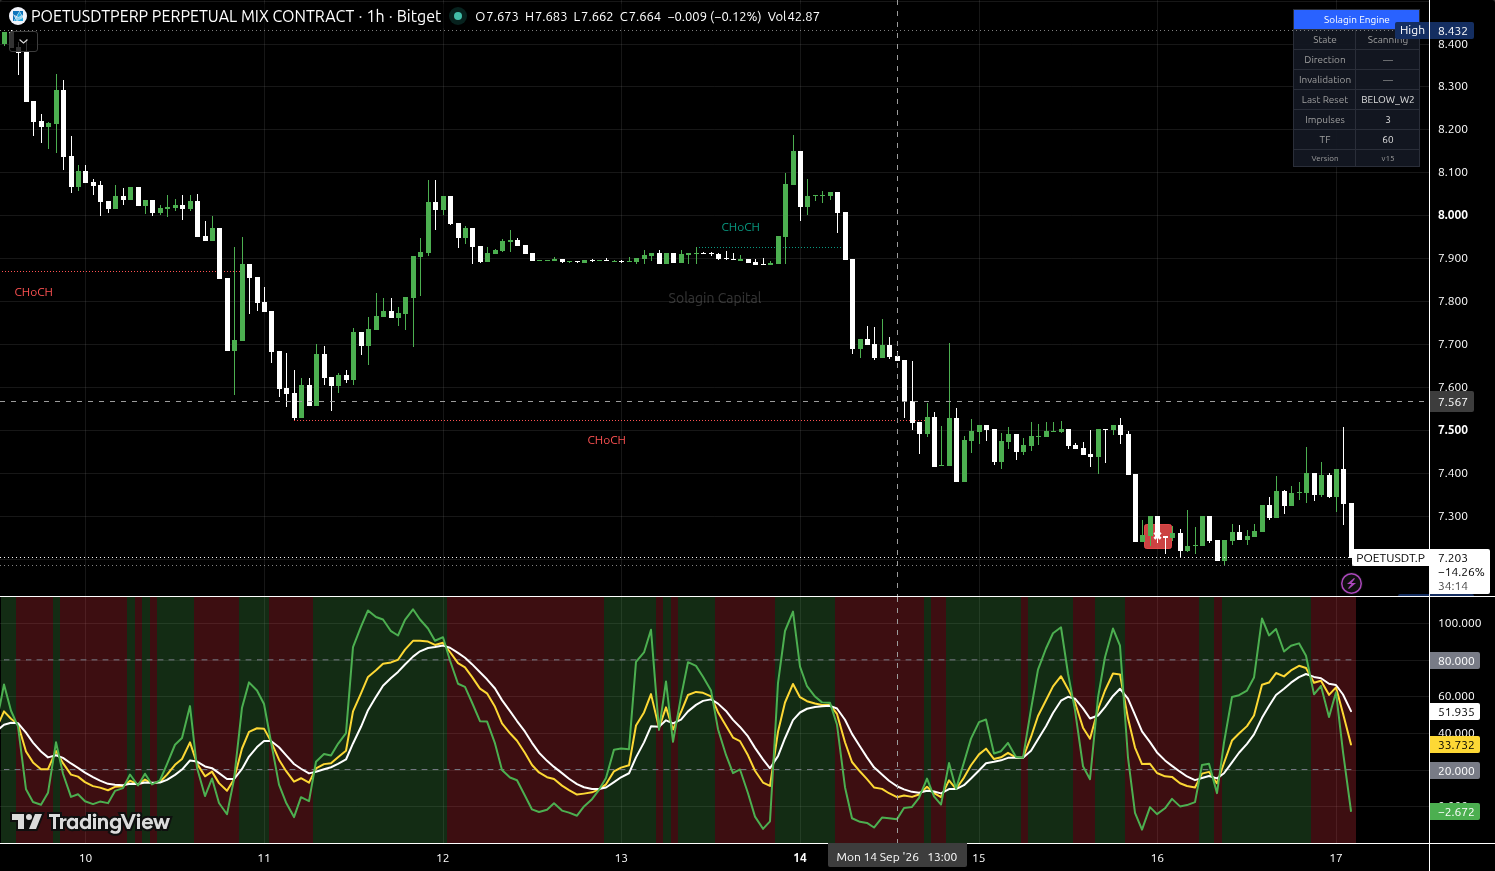Click the BELOW_W2 value cell
1495x871 pixels.
[x=1387, y=100]
